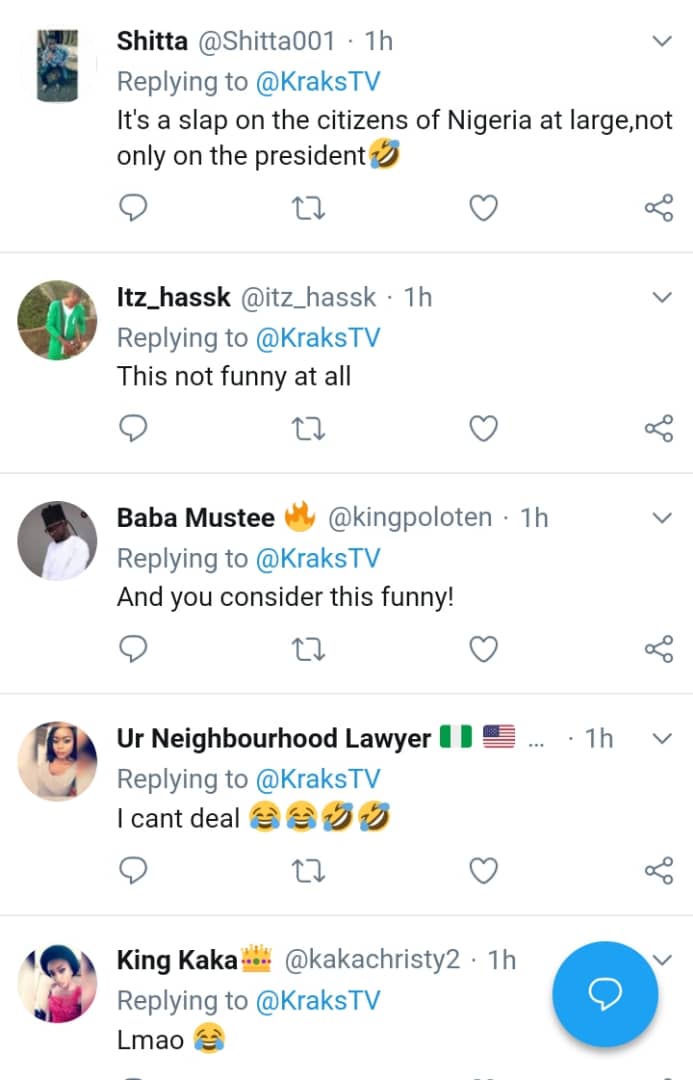Expand options chevron on Baba Mustee's tweet

tap(662, 518)
